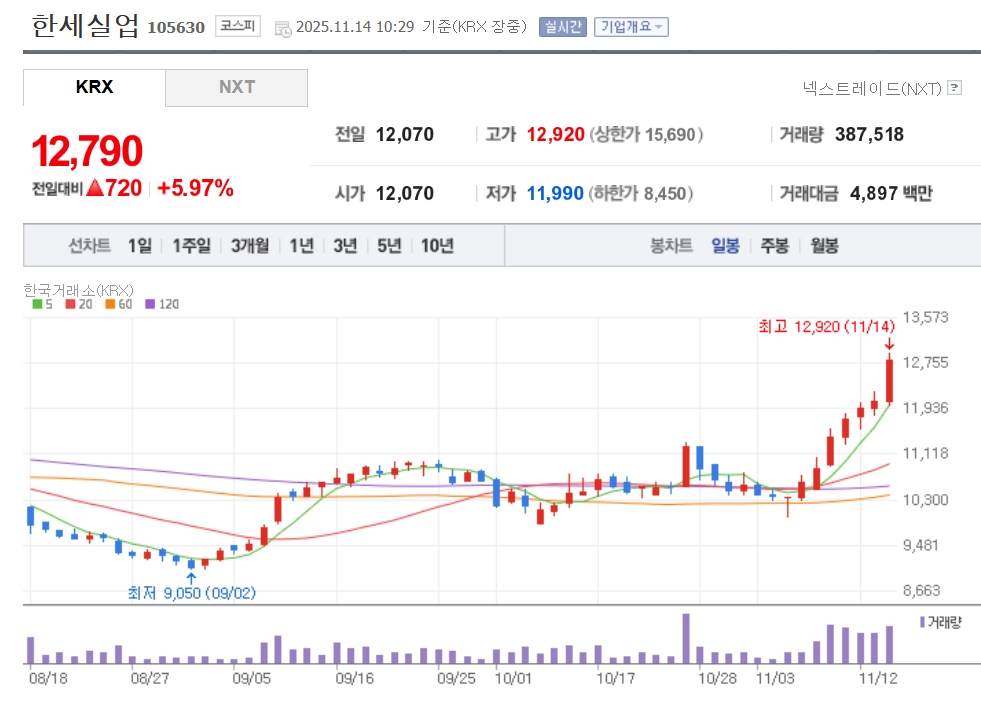Image resolution: width=981 pixels, height=709 pixels.
Task: Switch to the NXT tab
Action: [x=236, y=87]
